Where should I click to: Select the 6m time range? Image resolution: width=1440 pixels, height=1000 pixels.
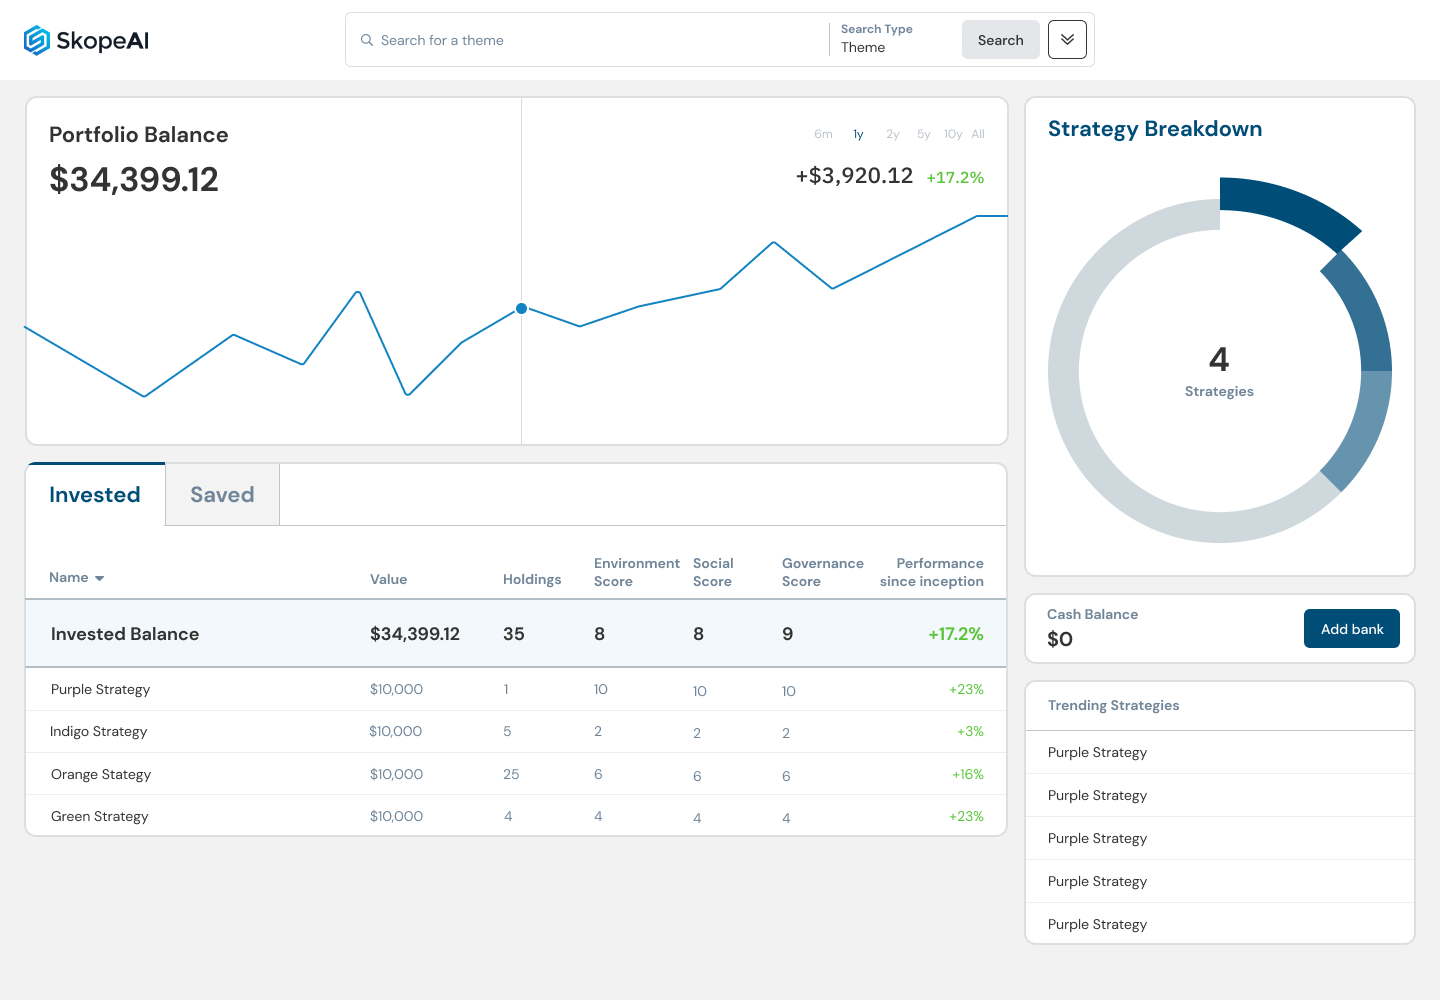[x=823, y=134]
